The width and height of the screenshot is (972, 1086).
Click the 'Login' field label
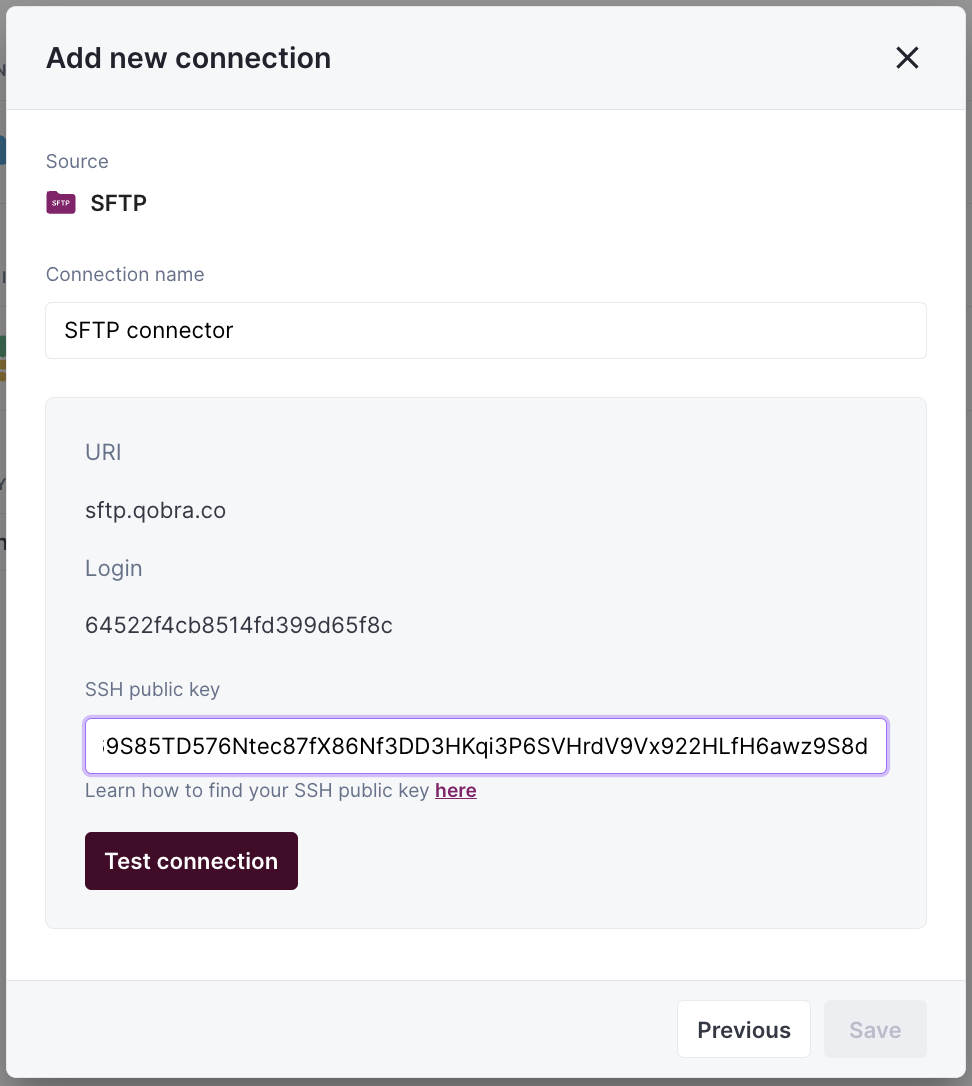[x=113, y=568]
